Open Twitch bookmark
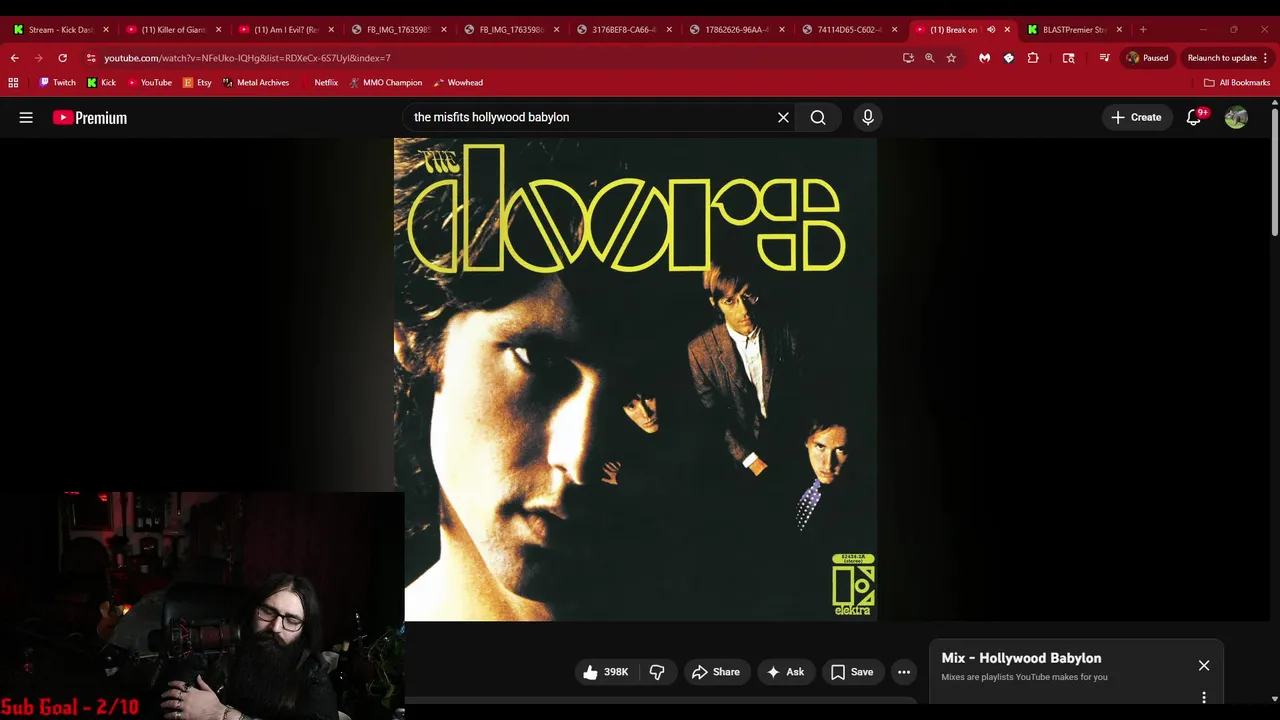Image resolution: width=1280 pixels, height=720 pixels. click(x=57, y=82)
